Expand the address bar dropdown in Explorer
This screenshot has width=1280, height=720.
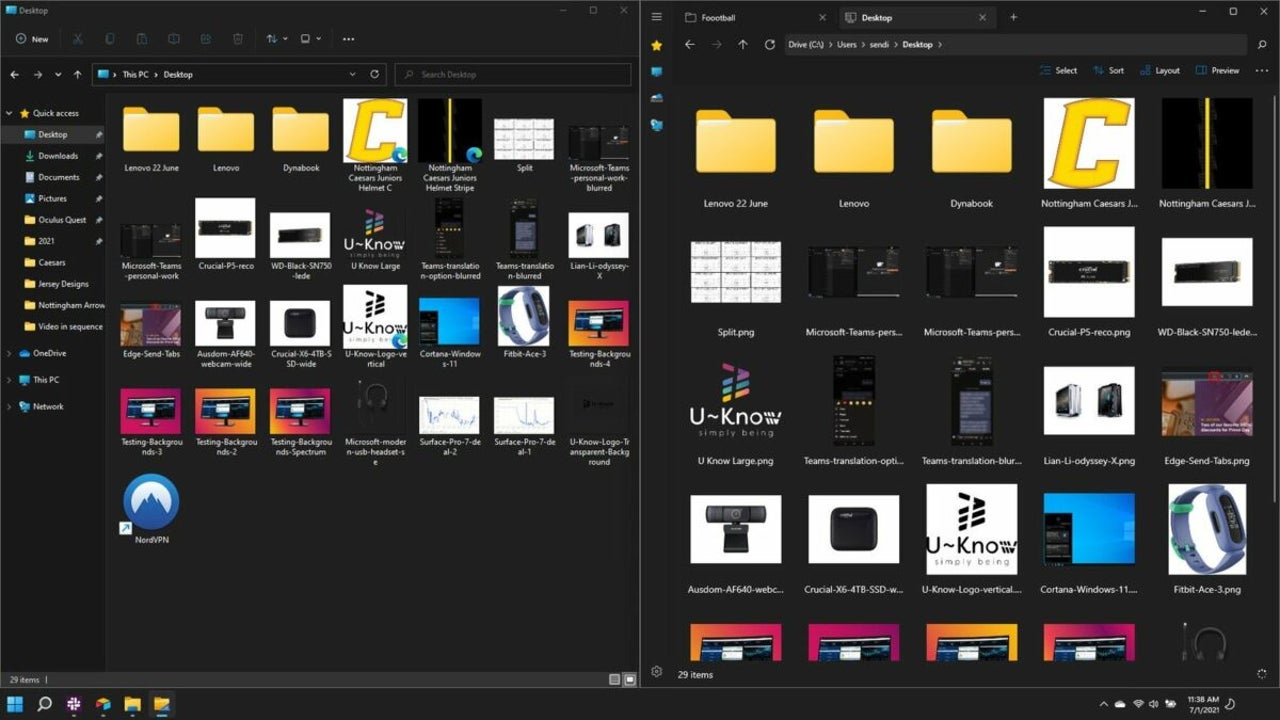(x=352, y=74)
